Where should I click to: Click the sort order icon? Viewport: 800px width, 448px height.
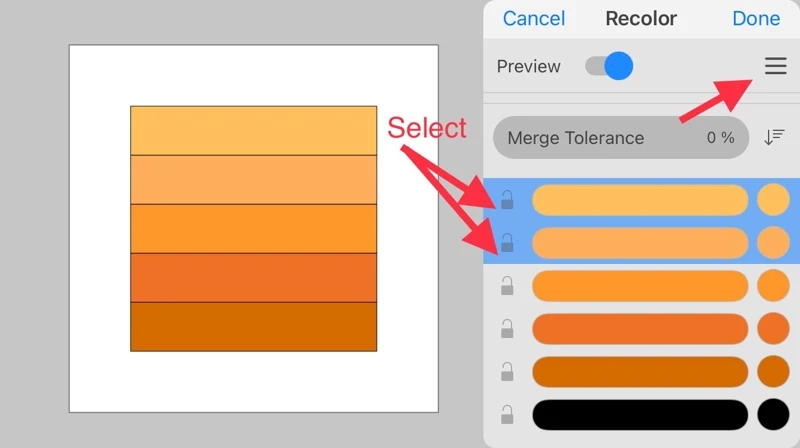pyautogui.click(x=774, y=137)
